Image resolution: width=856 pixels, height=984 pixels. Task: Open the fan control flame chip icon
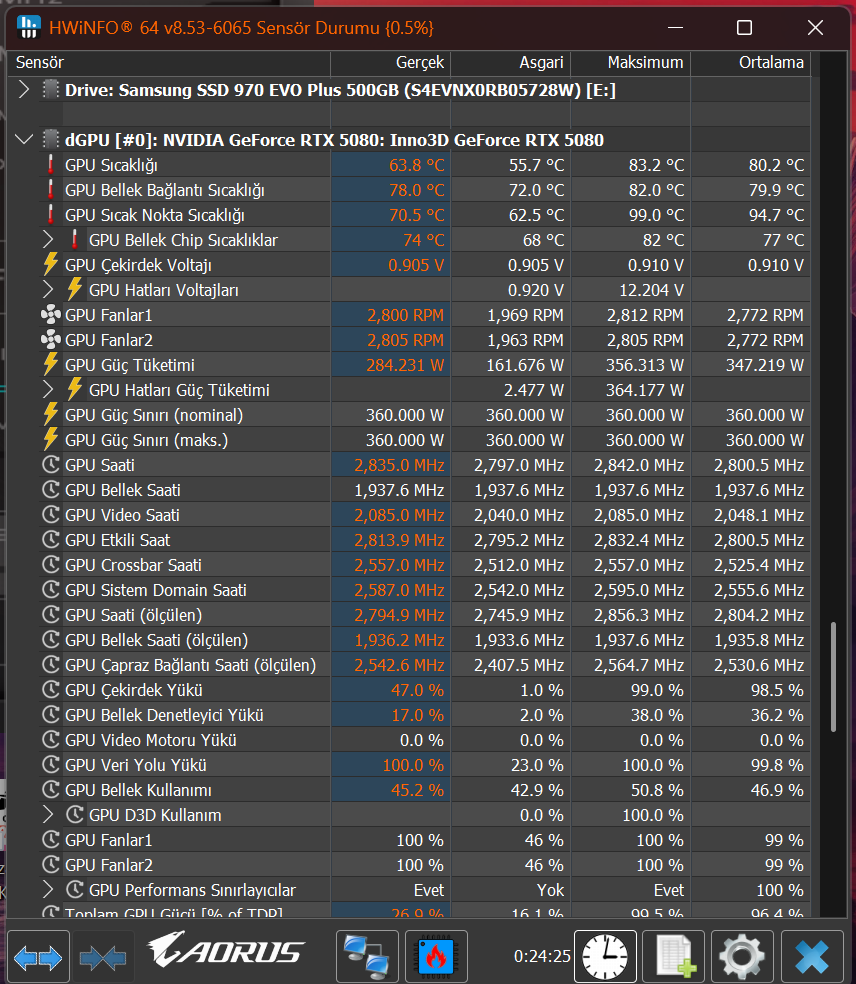pos(436,956)
